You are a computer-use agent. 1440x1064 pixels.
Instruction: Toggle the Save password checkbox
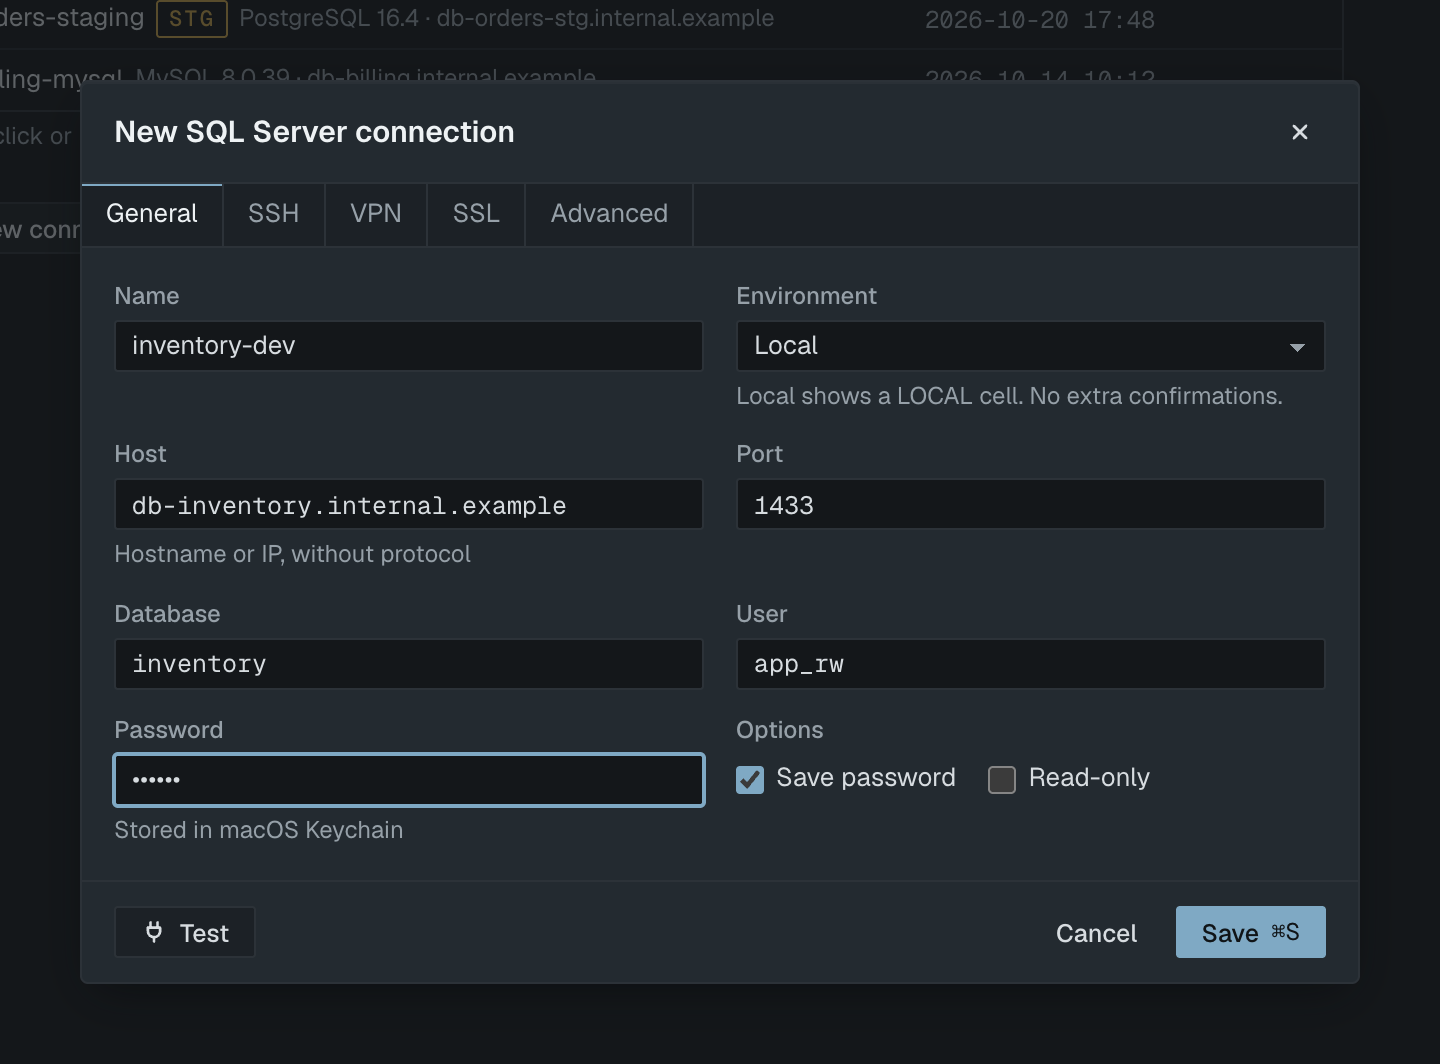(x=750, y=779)
